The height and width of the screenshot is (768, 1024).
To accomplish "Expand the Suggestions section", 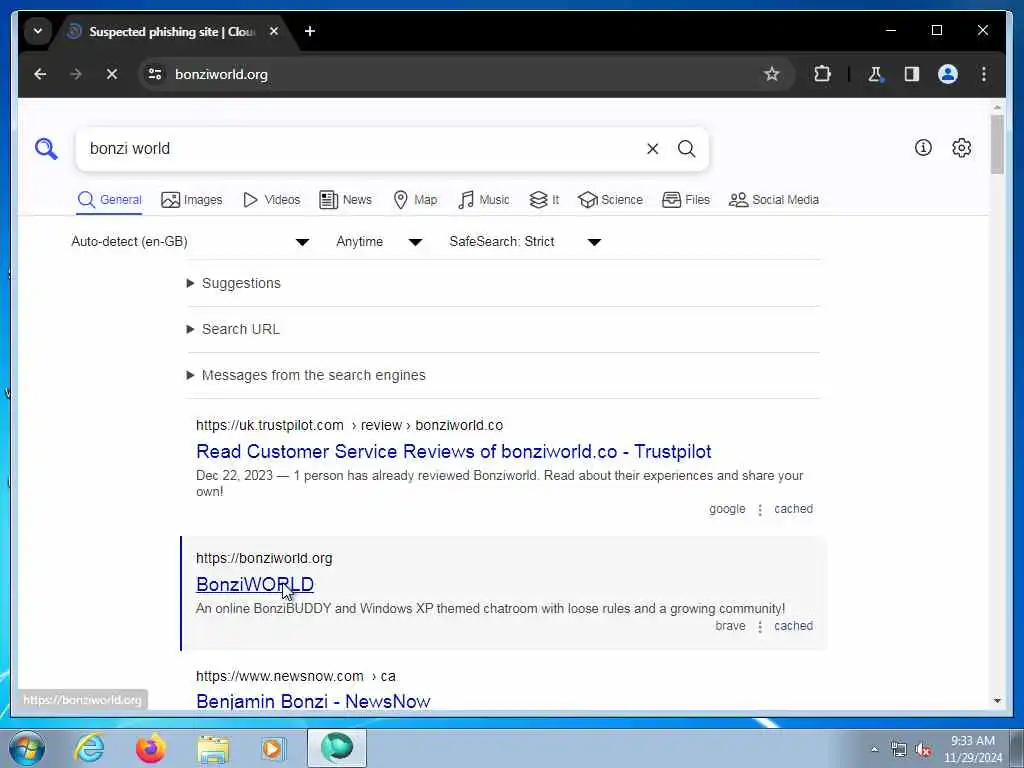I will [234, 283].
